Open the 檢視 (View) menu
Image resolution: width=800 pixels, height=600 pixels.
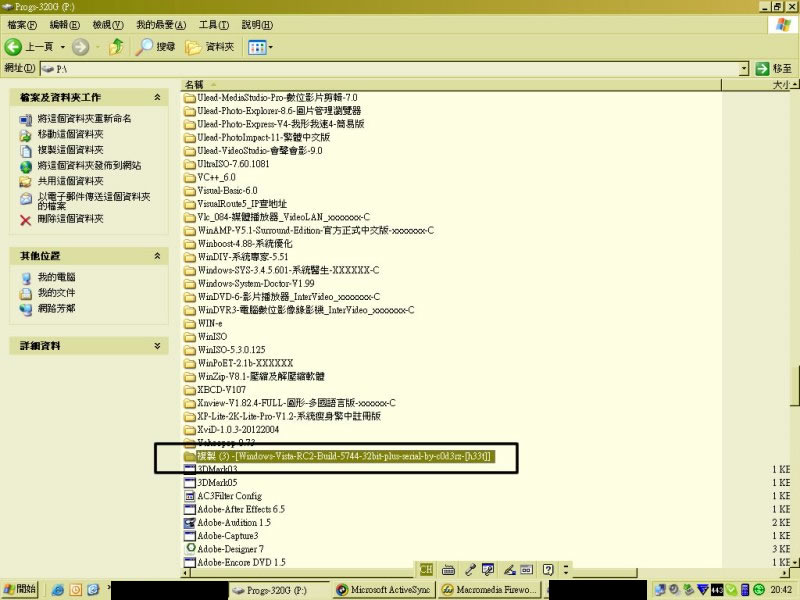point(102,24)
